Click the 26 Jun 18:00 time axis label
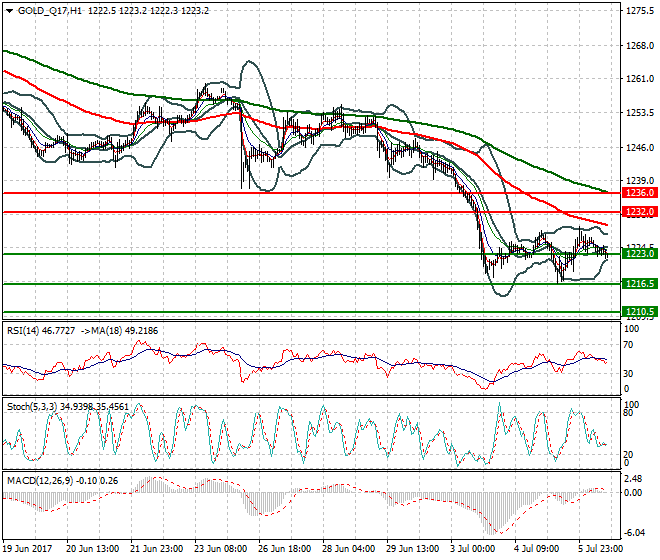 (x=285, y=549)
